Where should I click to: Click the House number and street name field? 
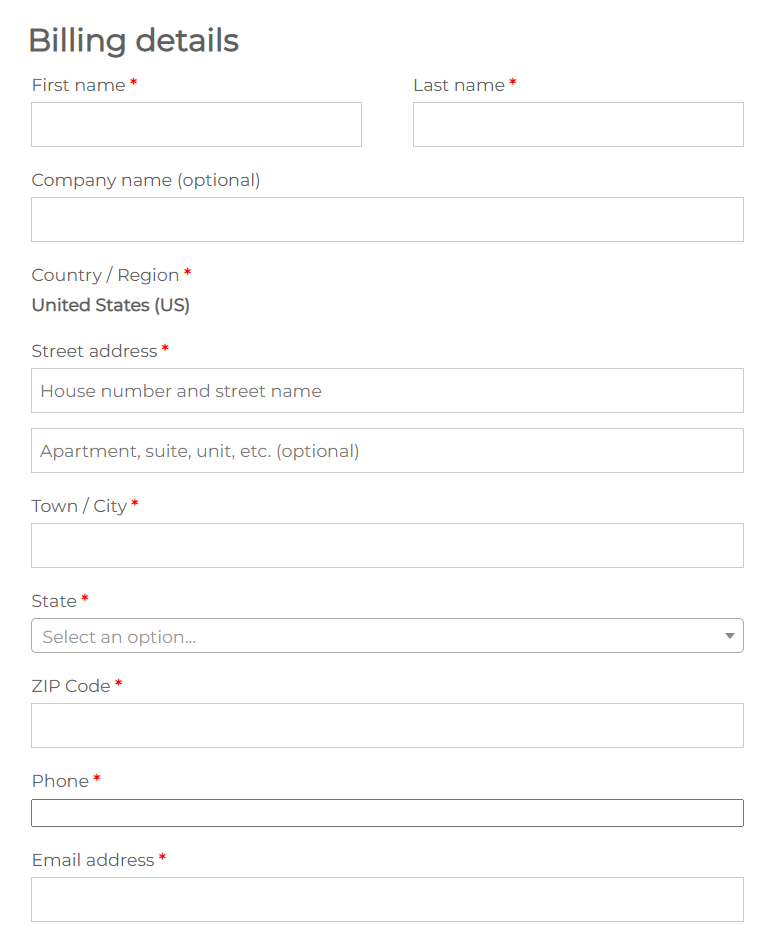(387, 390)
